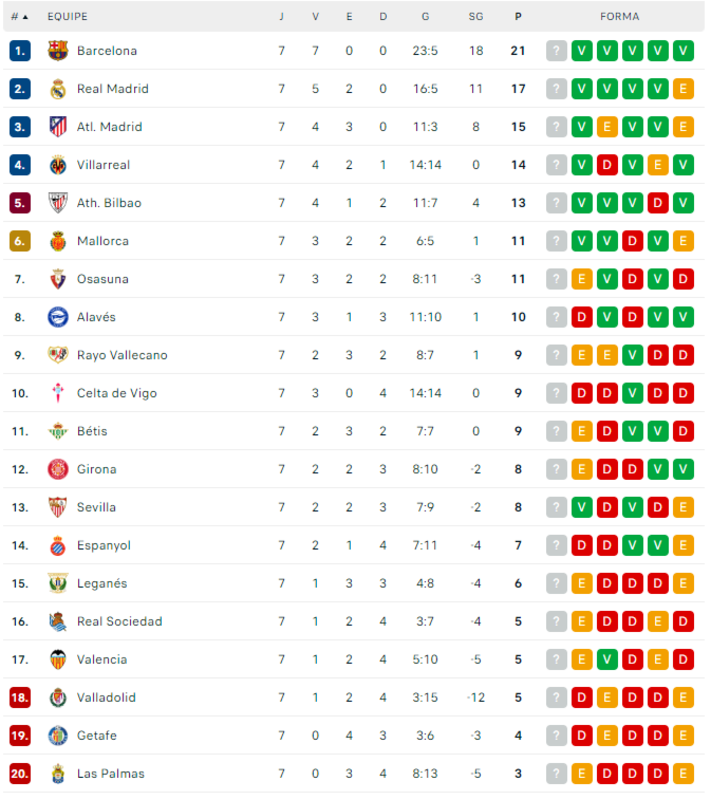Click the Valencia bat crest
The width and height of the screenshot is (711, 800).
(x=58, y=659)
